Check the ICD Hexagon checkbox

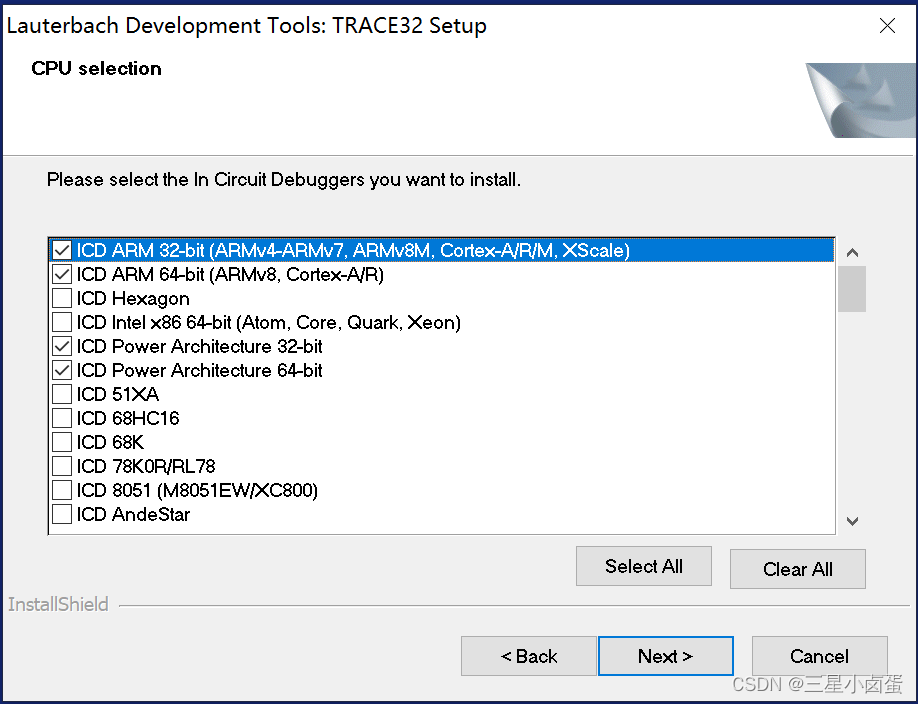coord(62,298)
